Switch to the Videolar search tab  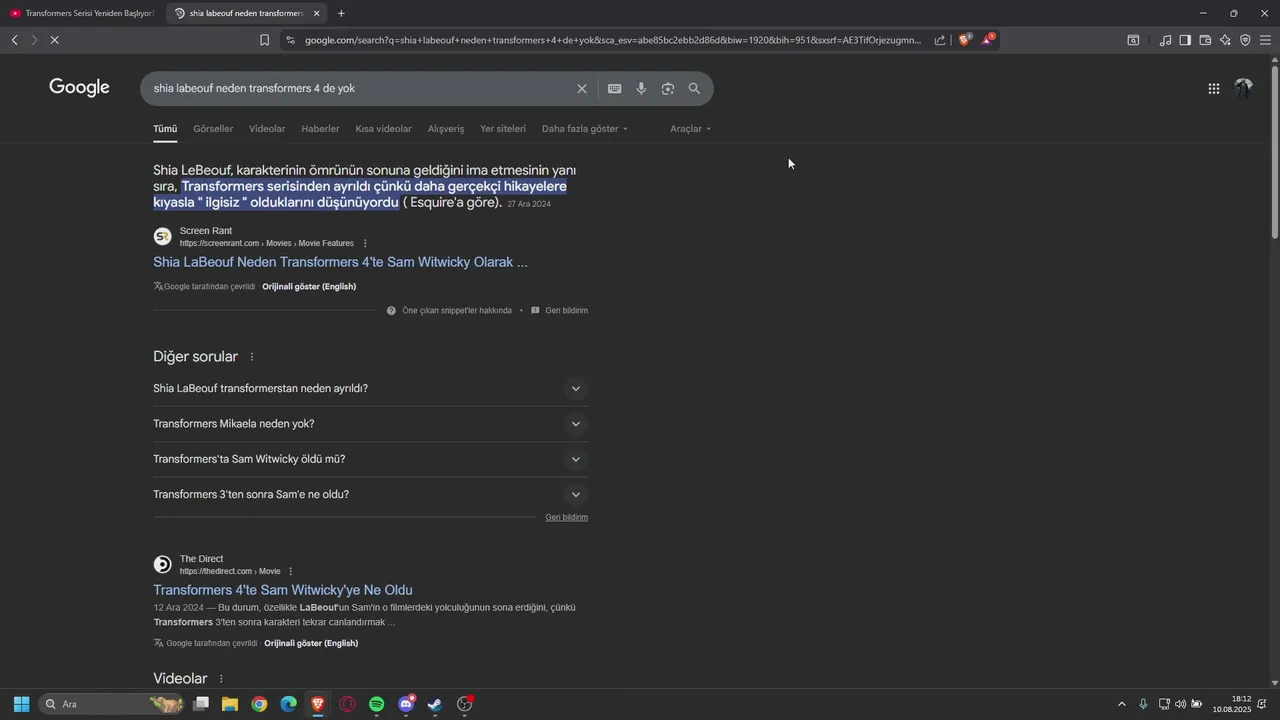267,129
